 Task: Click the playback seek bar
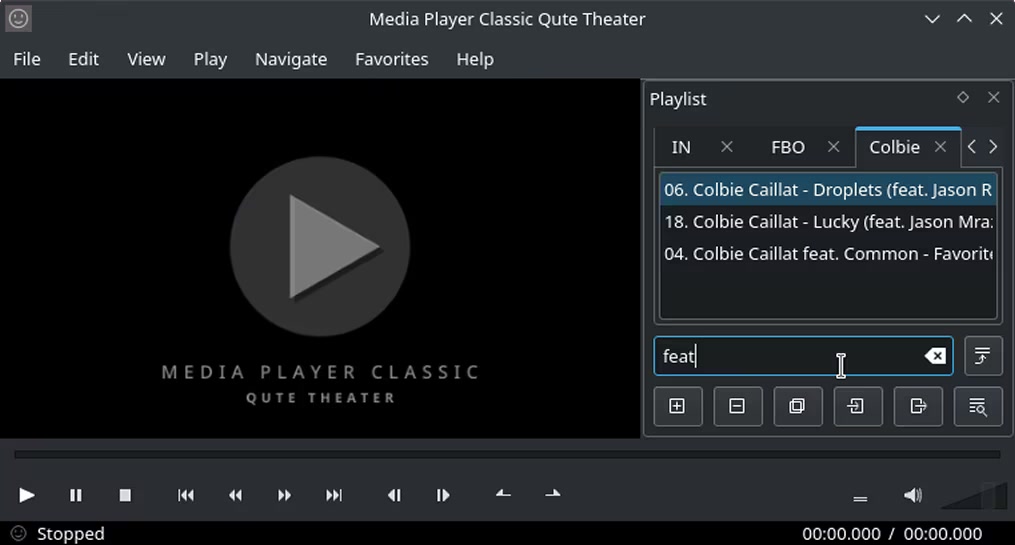(507, 455)
